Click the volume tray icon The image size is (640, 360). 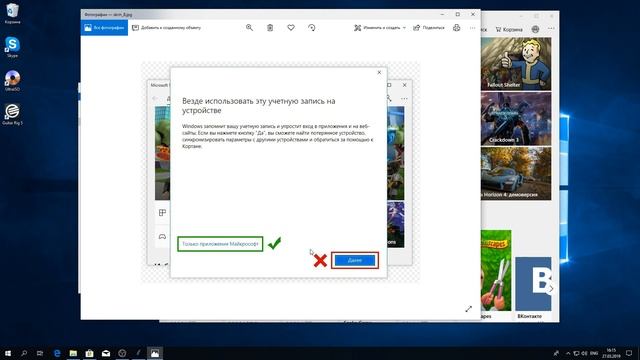[584, 353]
